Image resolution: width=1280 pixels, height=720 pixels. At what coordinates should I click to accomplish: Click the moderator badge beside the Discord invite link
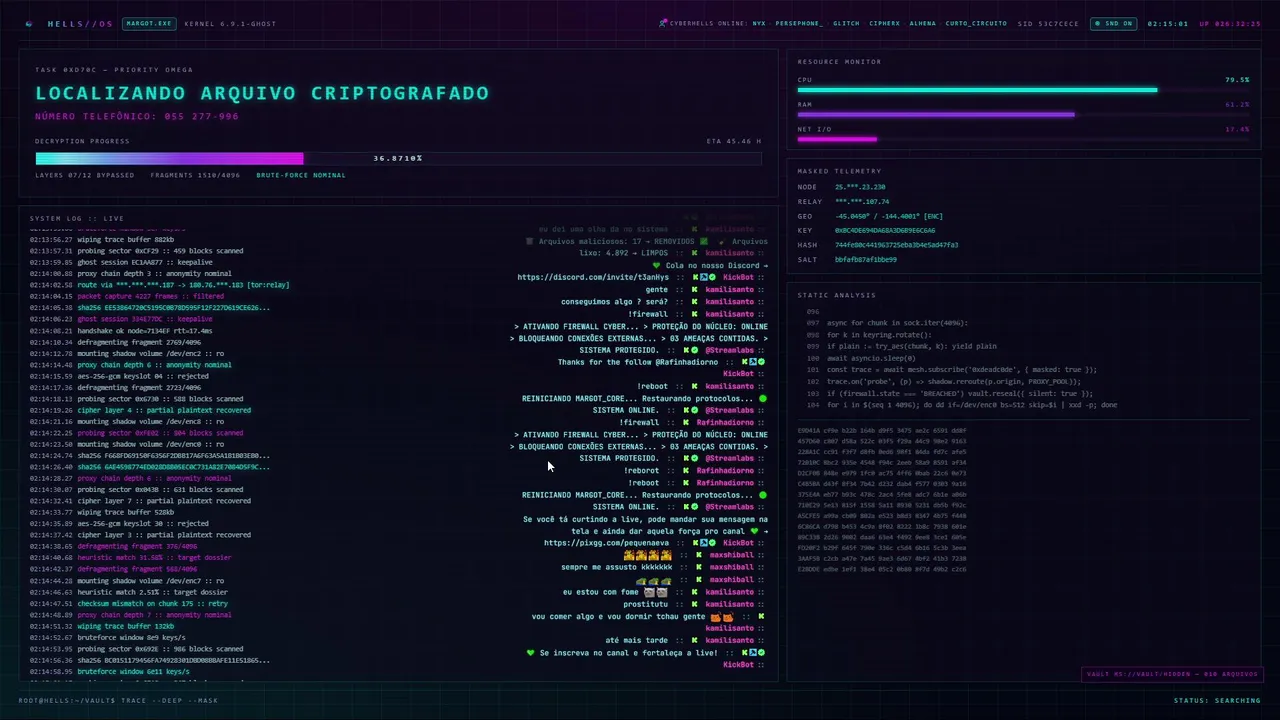[x=704, y=277]
